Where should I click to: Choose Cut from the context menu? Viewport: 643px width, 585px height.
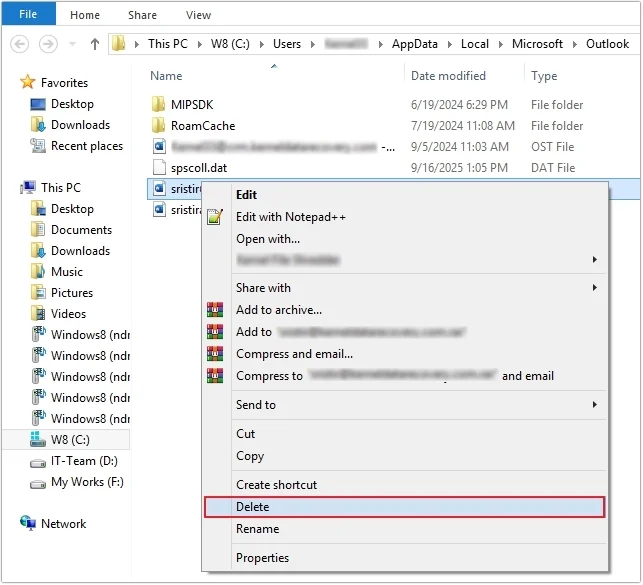click(x=246, y=434)
